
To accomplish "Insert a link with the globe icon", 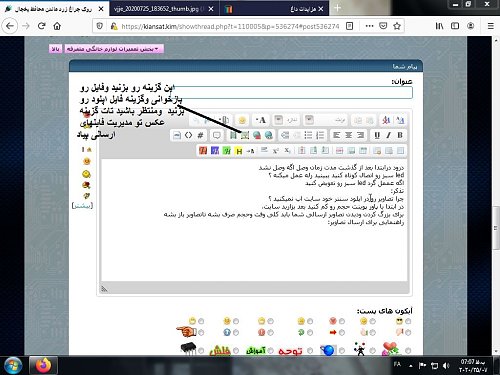I will click(x=268, y=135).
